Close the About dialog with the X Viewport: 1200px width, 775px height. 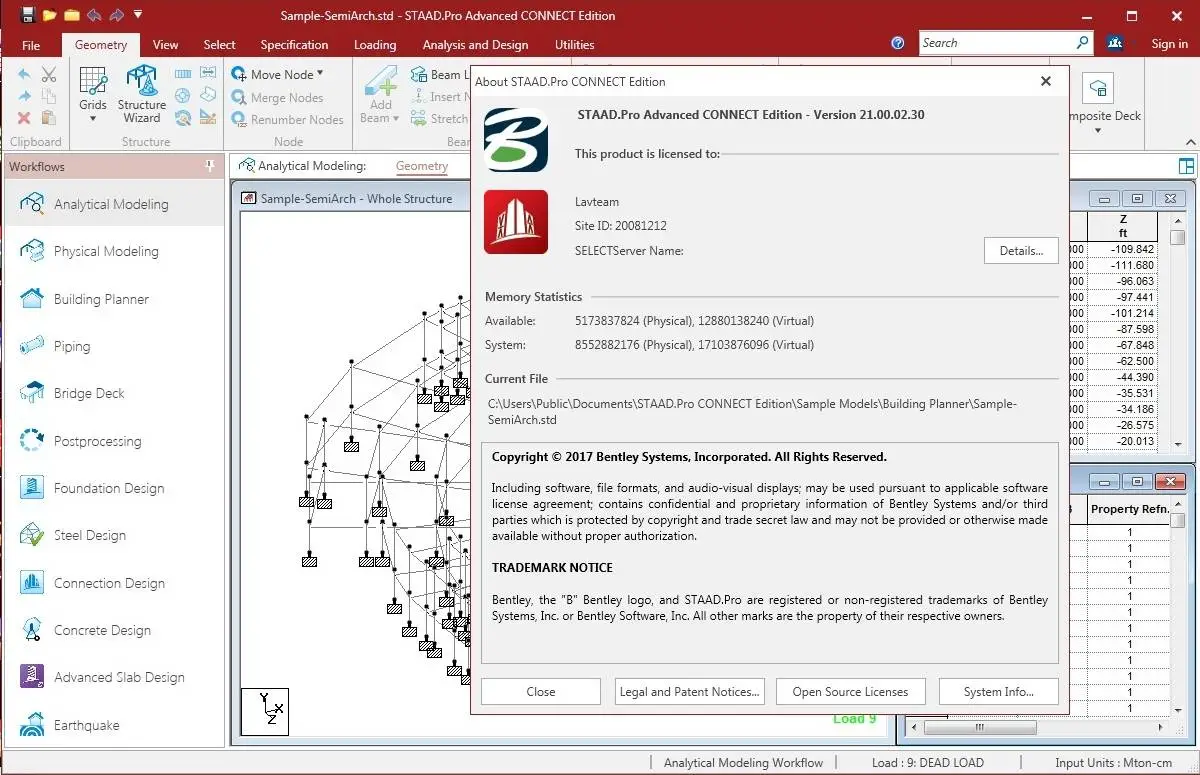pyautogui.click(x=1046, y=81)
